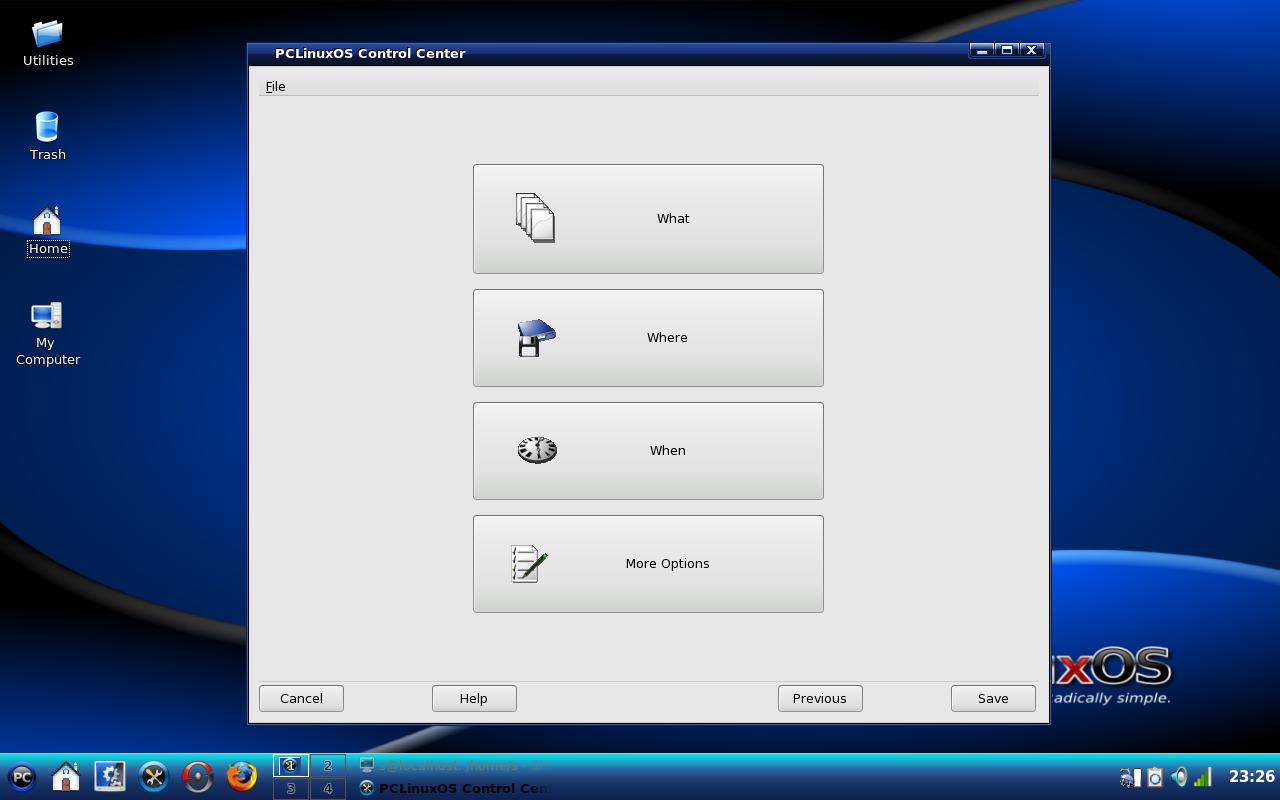Minimize the PCLinuxOS Control Center window
This screenshot has width=1280, height=800.
[982, 51]
